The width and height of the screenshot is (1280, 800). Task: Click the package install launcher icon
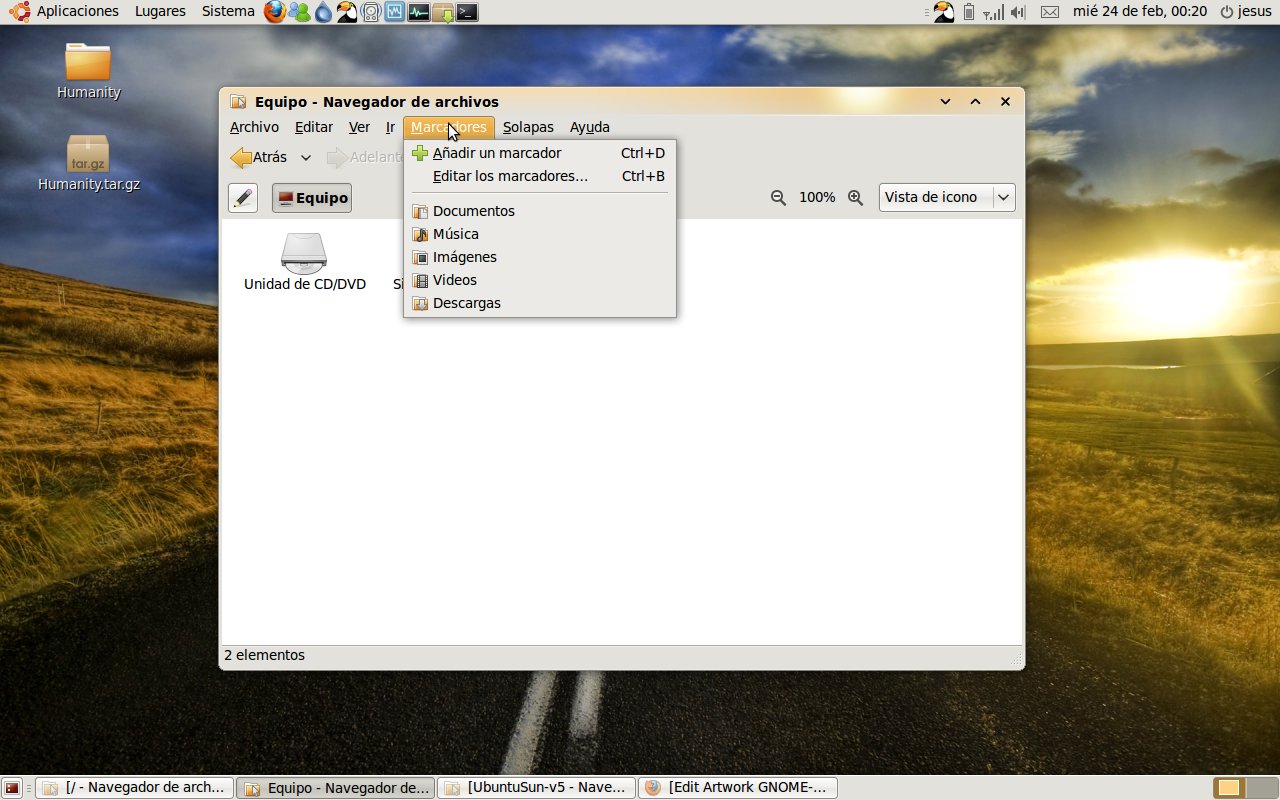442,12
